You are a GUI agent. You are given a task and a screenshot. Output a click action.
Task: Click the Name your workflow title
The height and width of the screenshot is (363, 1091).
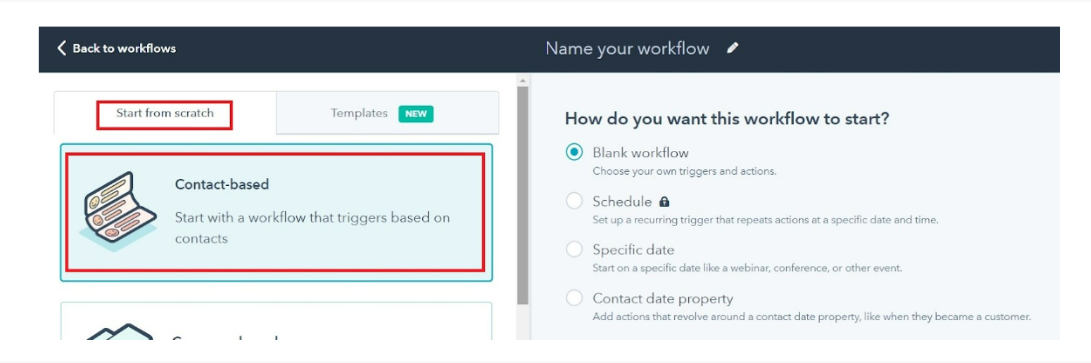pyautogui.click(x=627, y=48)
